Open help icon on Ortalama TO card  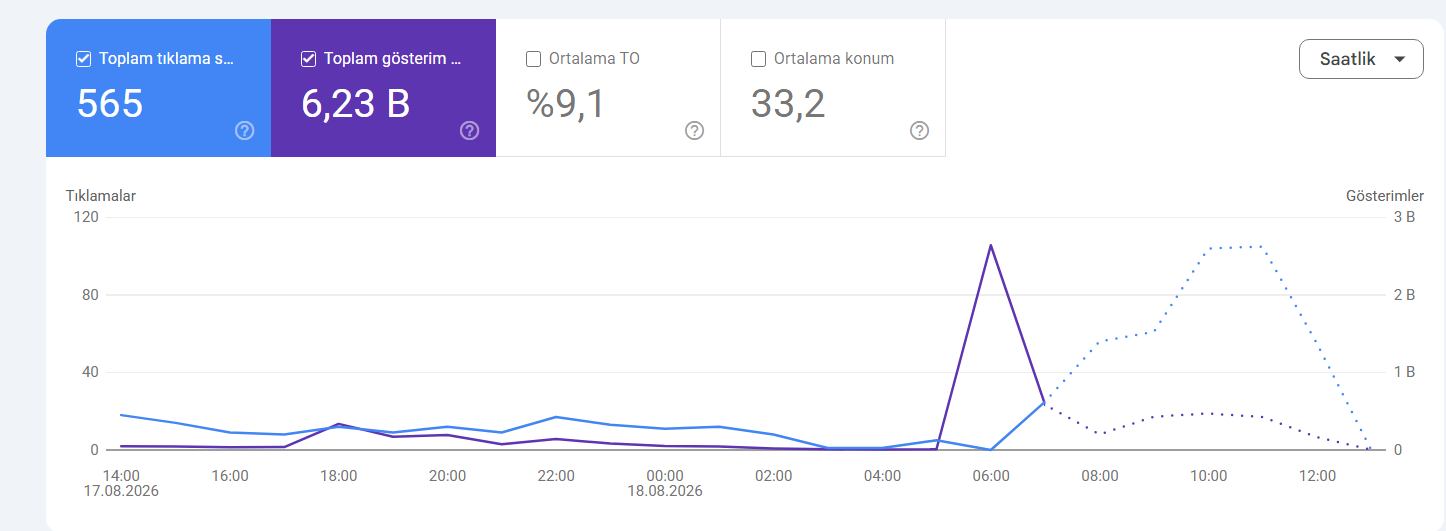point(695,131)
